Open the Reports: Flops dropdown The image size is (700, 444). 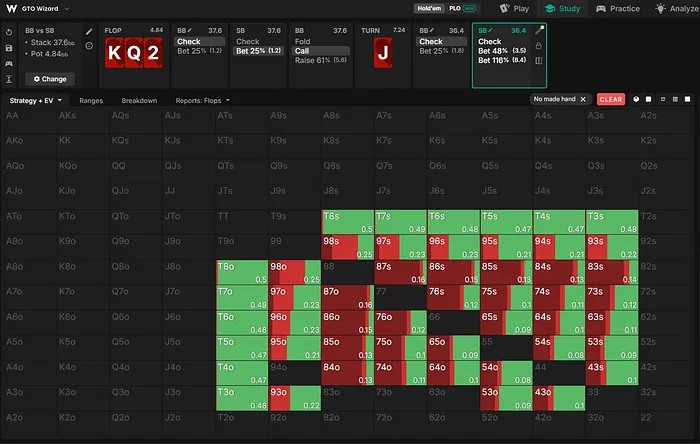[203, 100]
